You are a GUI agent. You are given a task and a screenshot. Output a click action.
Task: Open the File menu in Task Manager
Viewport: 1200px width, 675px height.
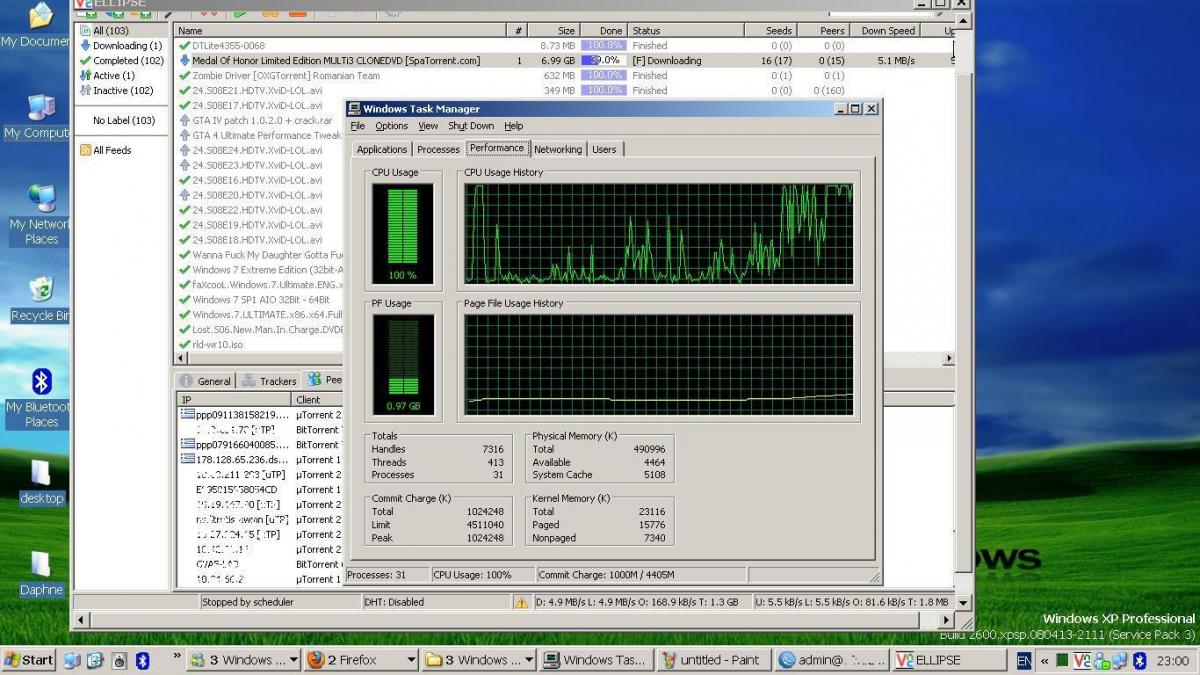click(357, 126)
